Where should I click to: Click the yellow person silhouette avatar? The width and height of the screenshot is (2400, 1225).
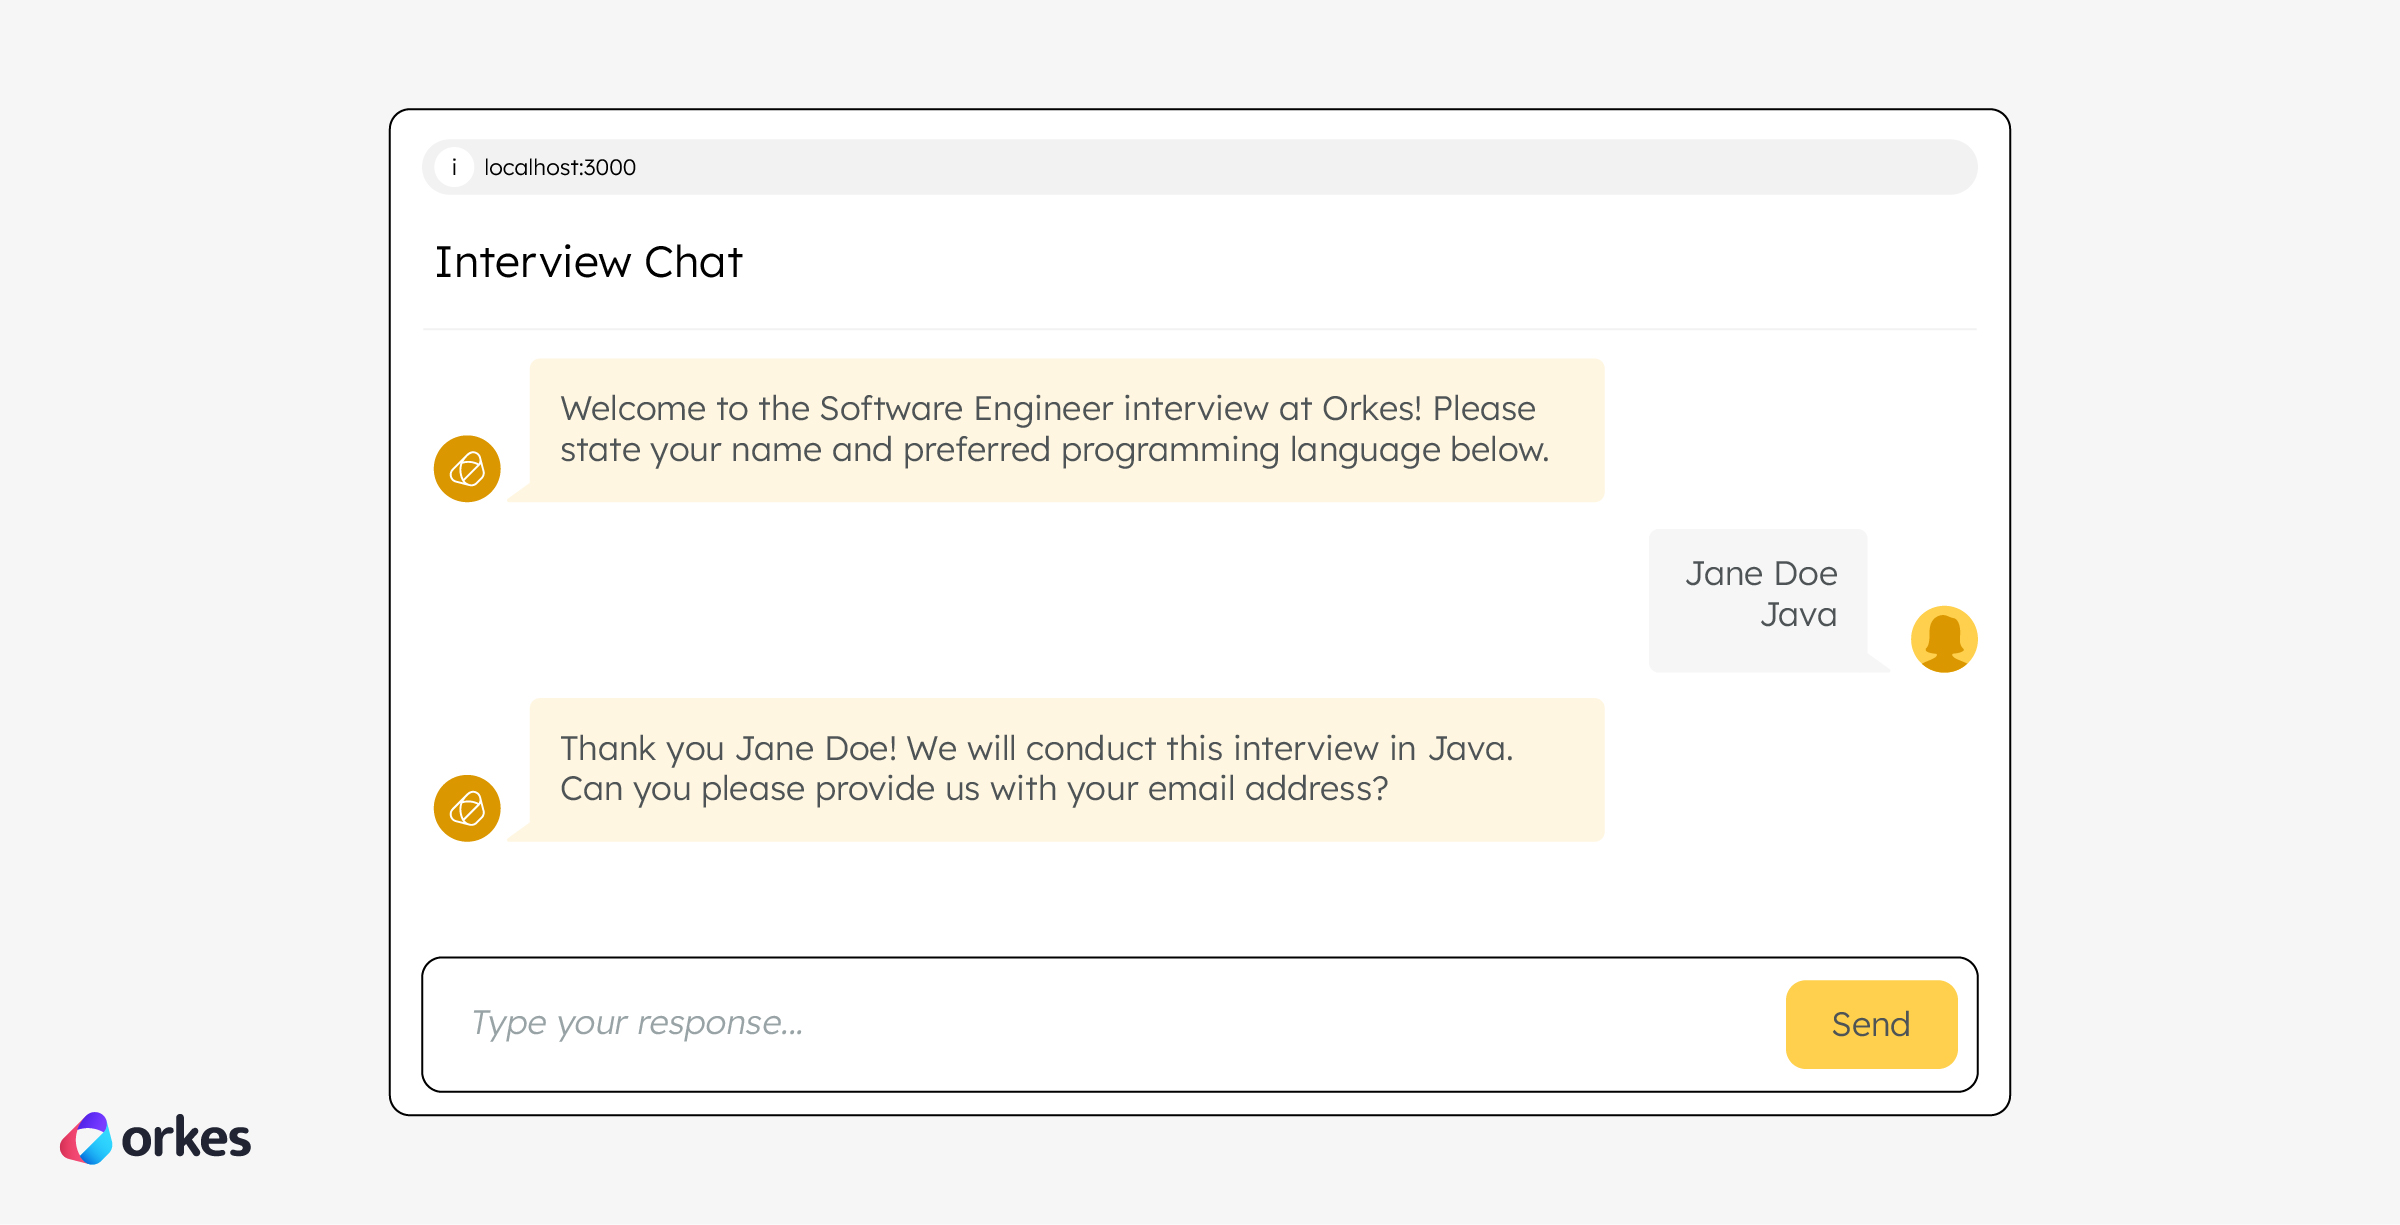click(1944, 637)
